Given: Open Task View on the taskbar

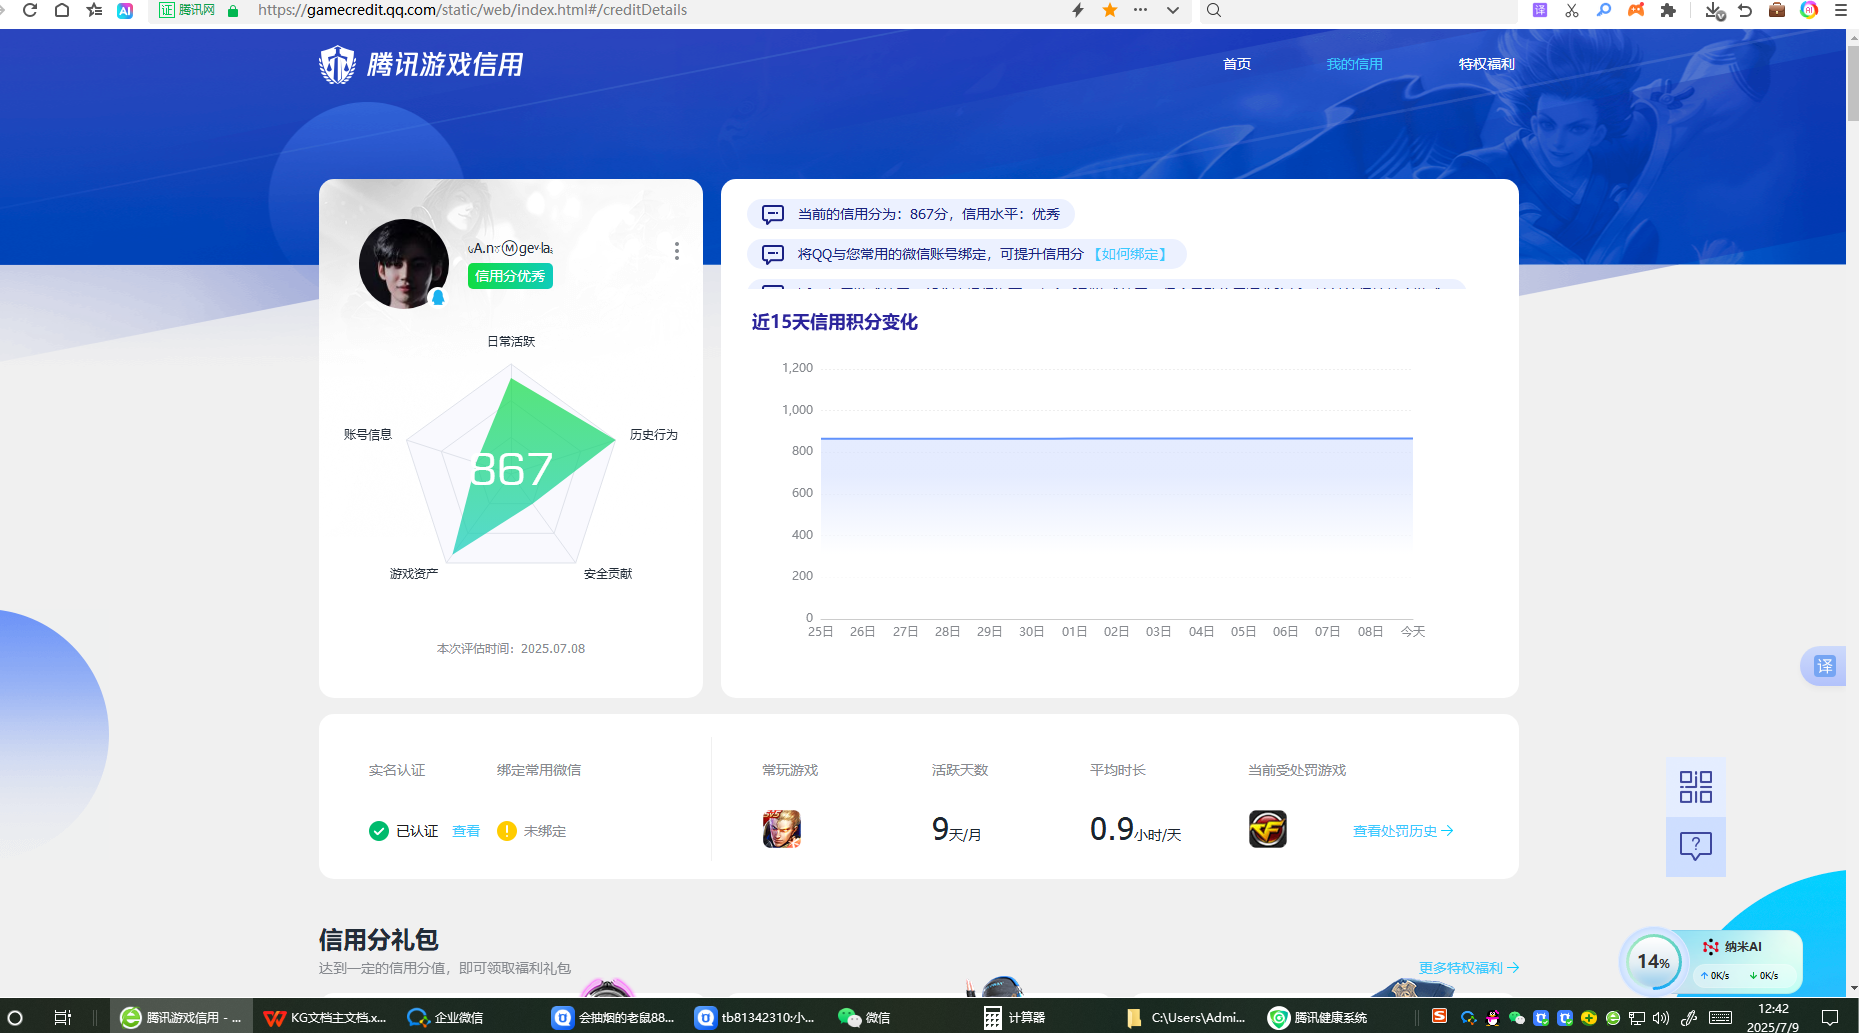Looking at the screenshot, I should (x=62, y=1018).
